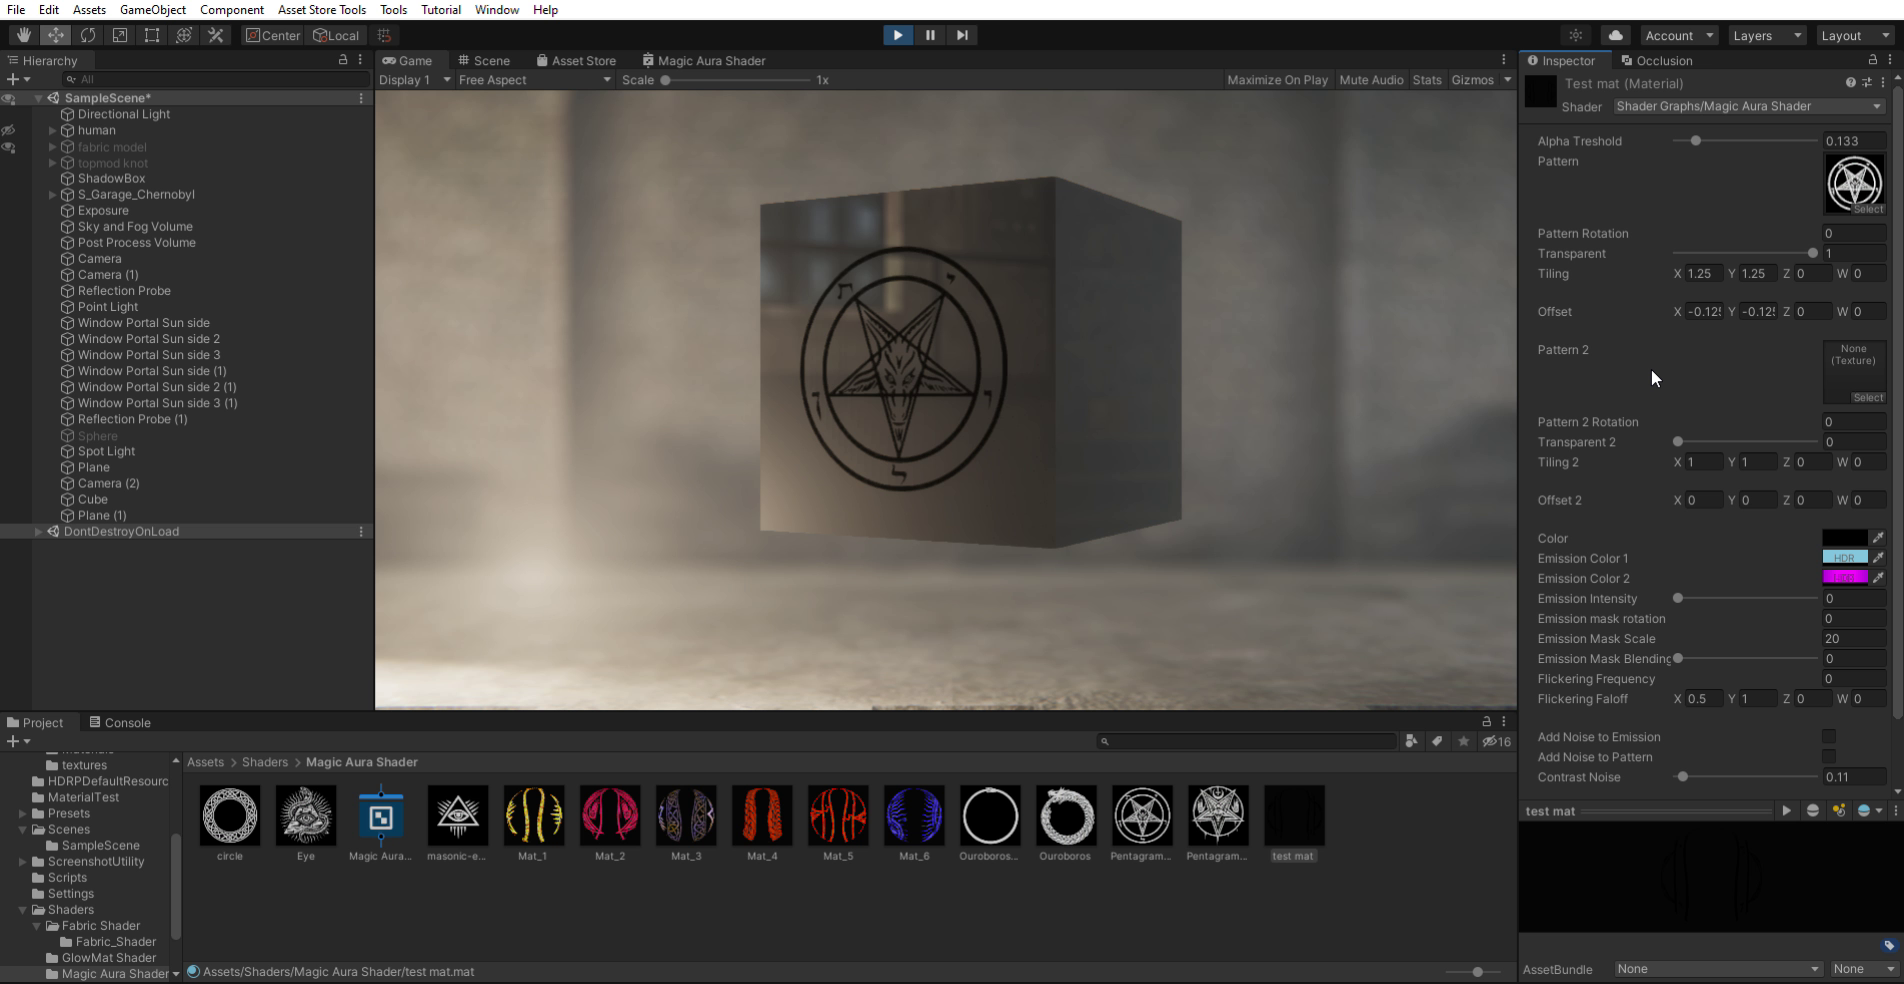Switch to the Scene tab
This screenshot has height=984, width=1904.
tap(484, 60)
